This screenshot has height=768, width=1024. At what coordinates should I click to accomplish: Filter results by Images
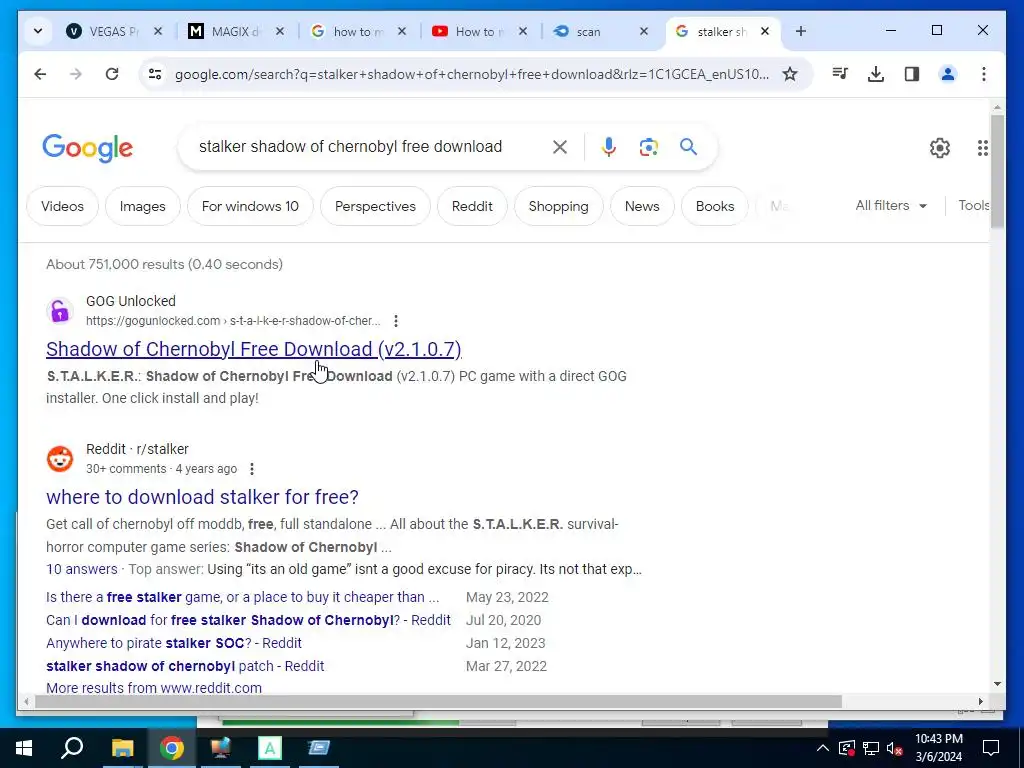click(142, 206)
